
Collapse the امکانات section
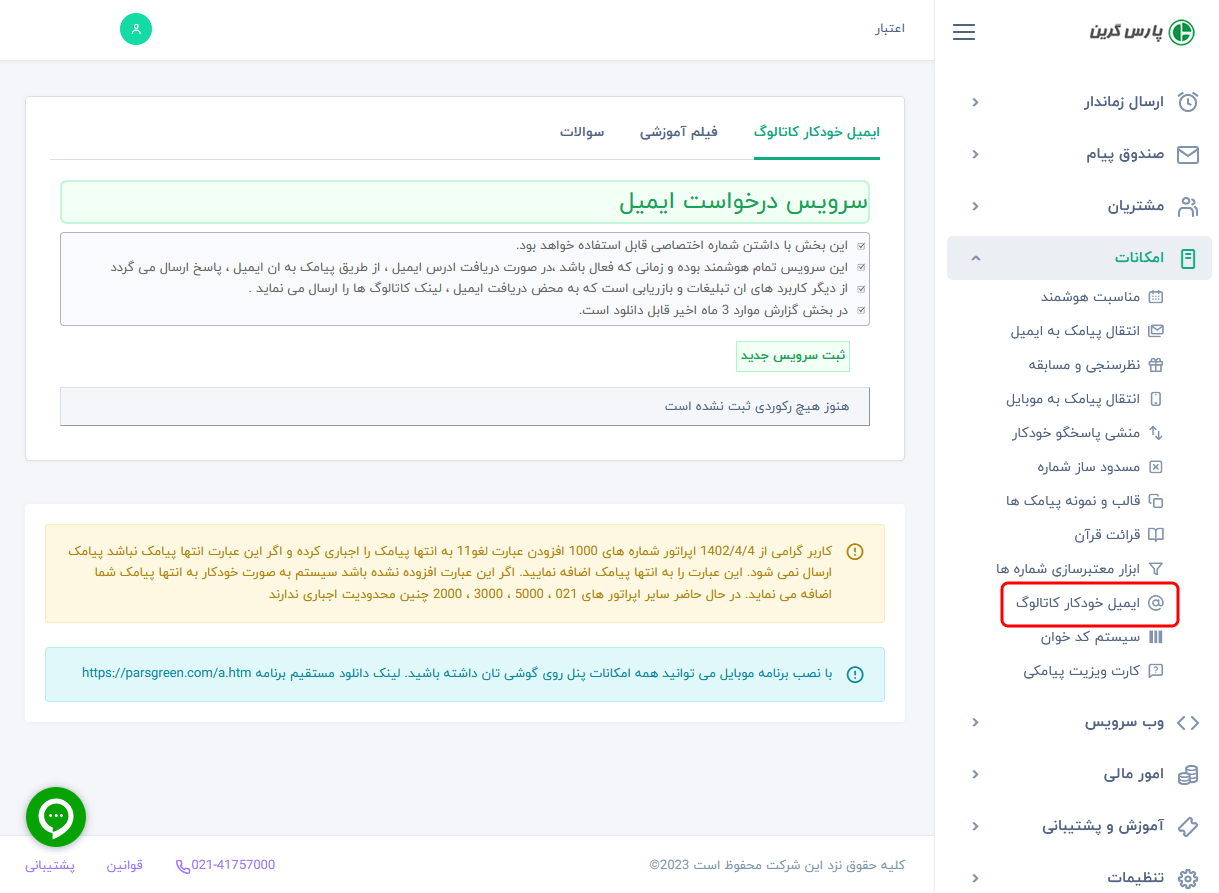click(1079, 257)
